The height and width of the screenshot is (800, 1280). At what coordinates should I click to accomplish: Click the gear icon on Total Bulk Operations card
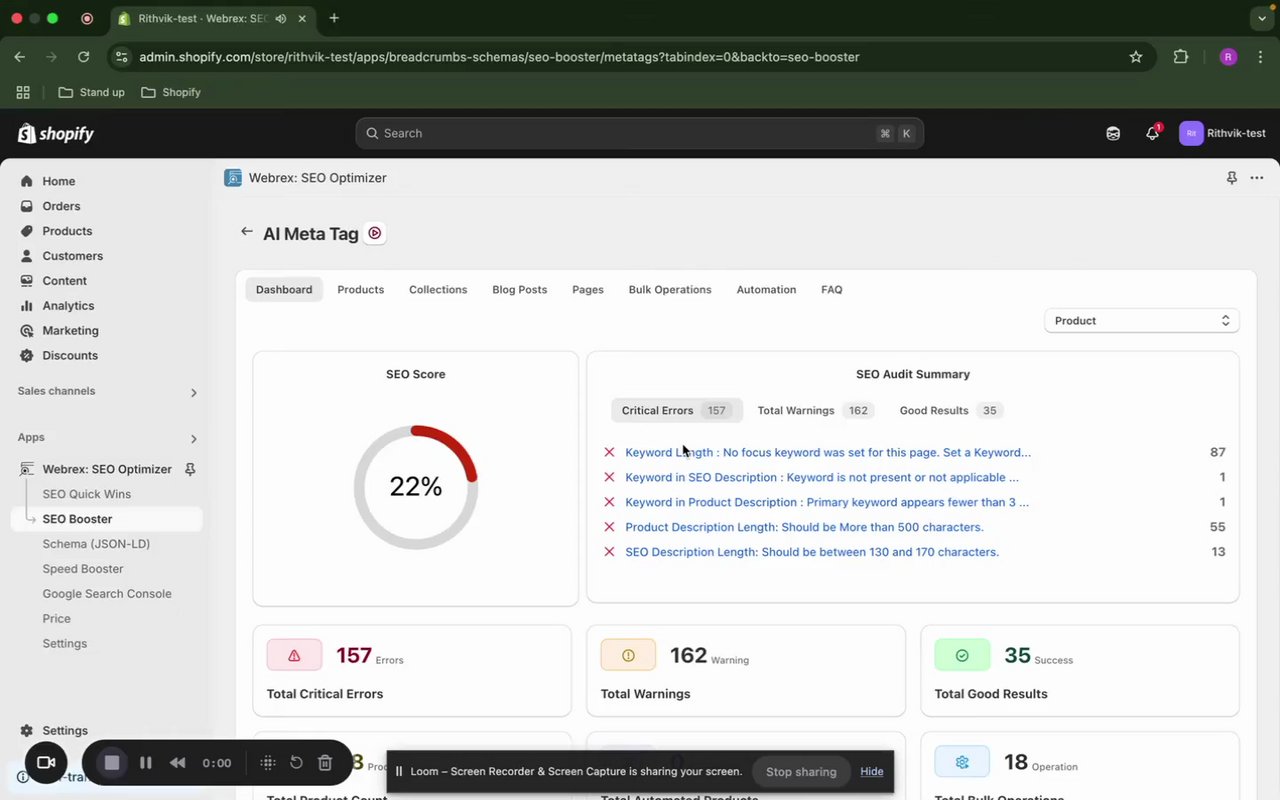pyautogui.click(x=962, y=762)
